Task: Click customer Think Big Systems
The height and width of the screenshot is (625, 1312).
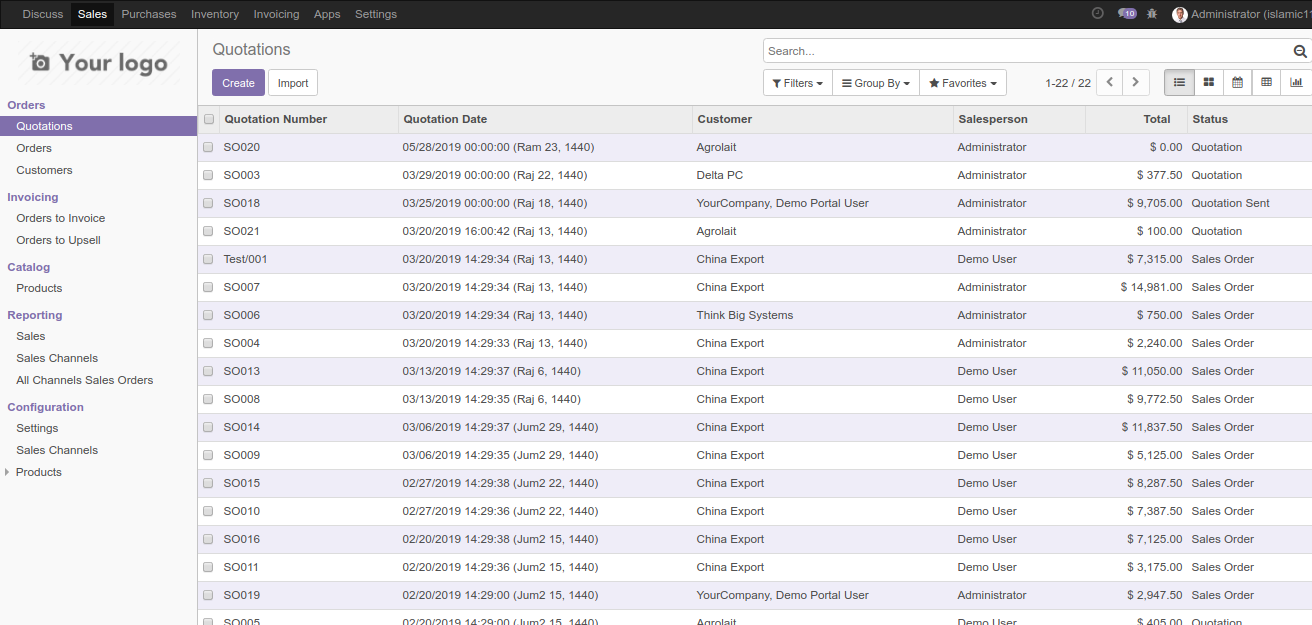Action: click(745, 315)
